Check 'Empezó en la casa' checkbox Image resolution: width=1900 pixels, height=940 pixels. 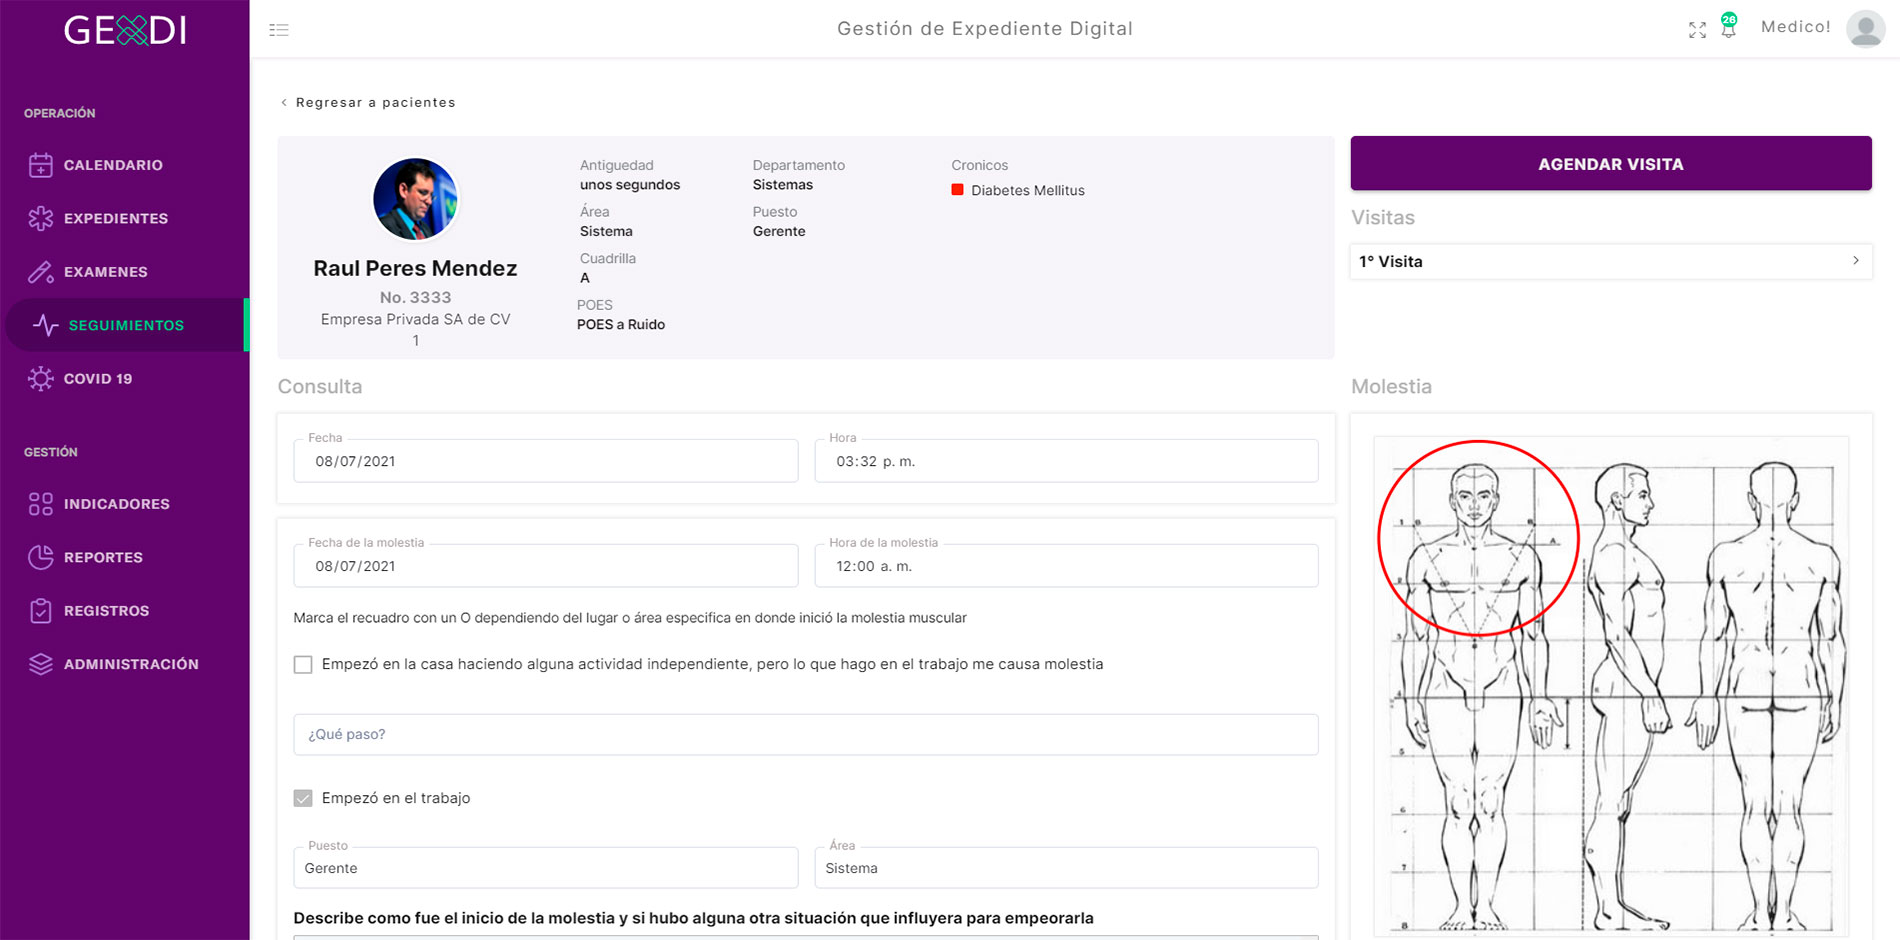coord(303,664)
